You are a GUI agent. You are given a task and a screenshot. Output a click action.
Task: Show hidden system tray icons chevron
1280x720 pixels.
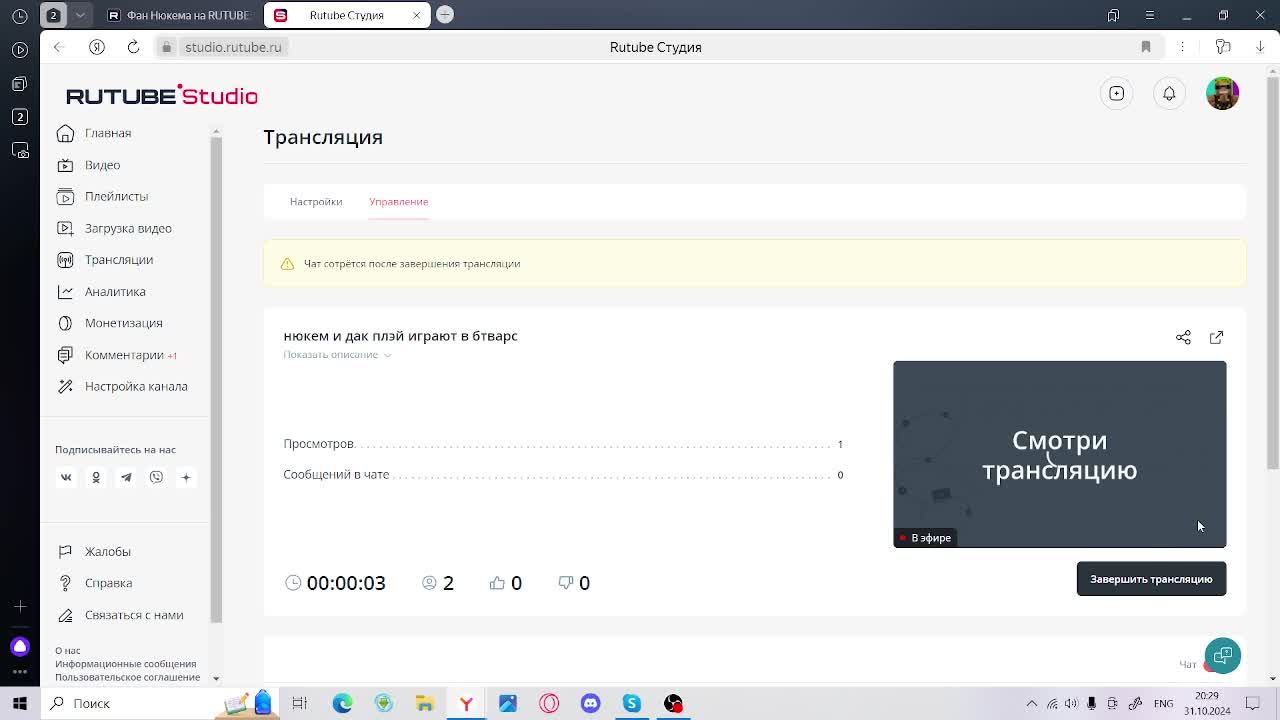(x=1031, y=704)
